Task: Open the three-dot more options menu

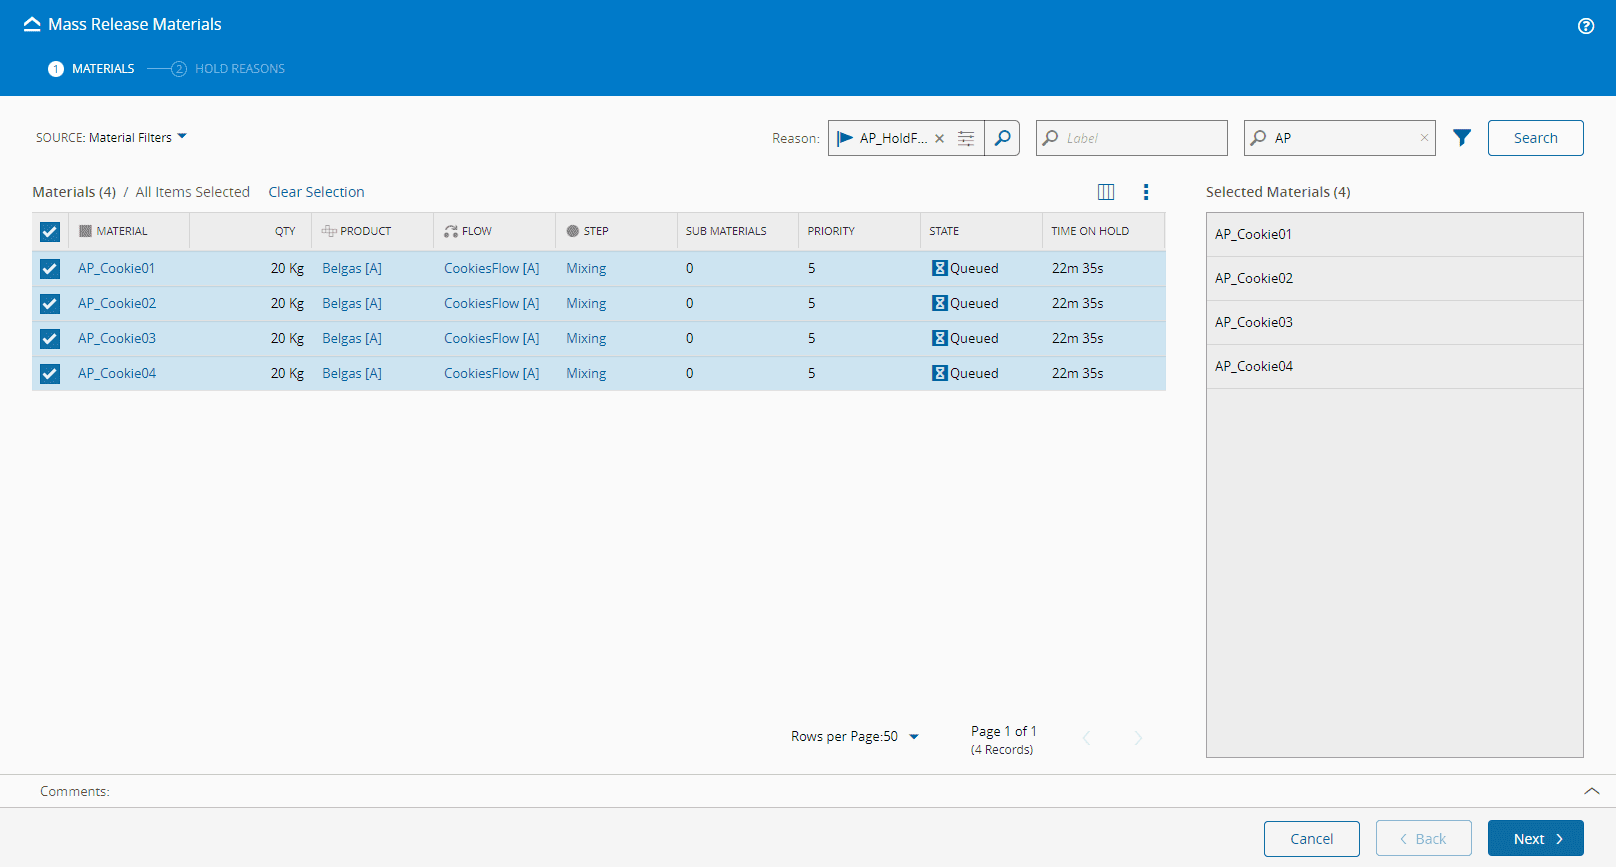Action: click(1145, 192)
